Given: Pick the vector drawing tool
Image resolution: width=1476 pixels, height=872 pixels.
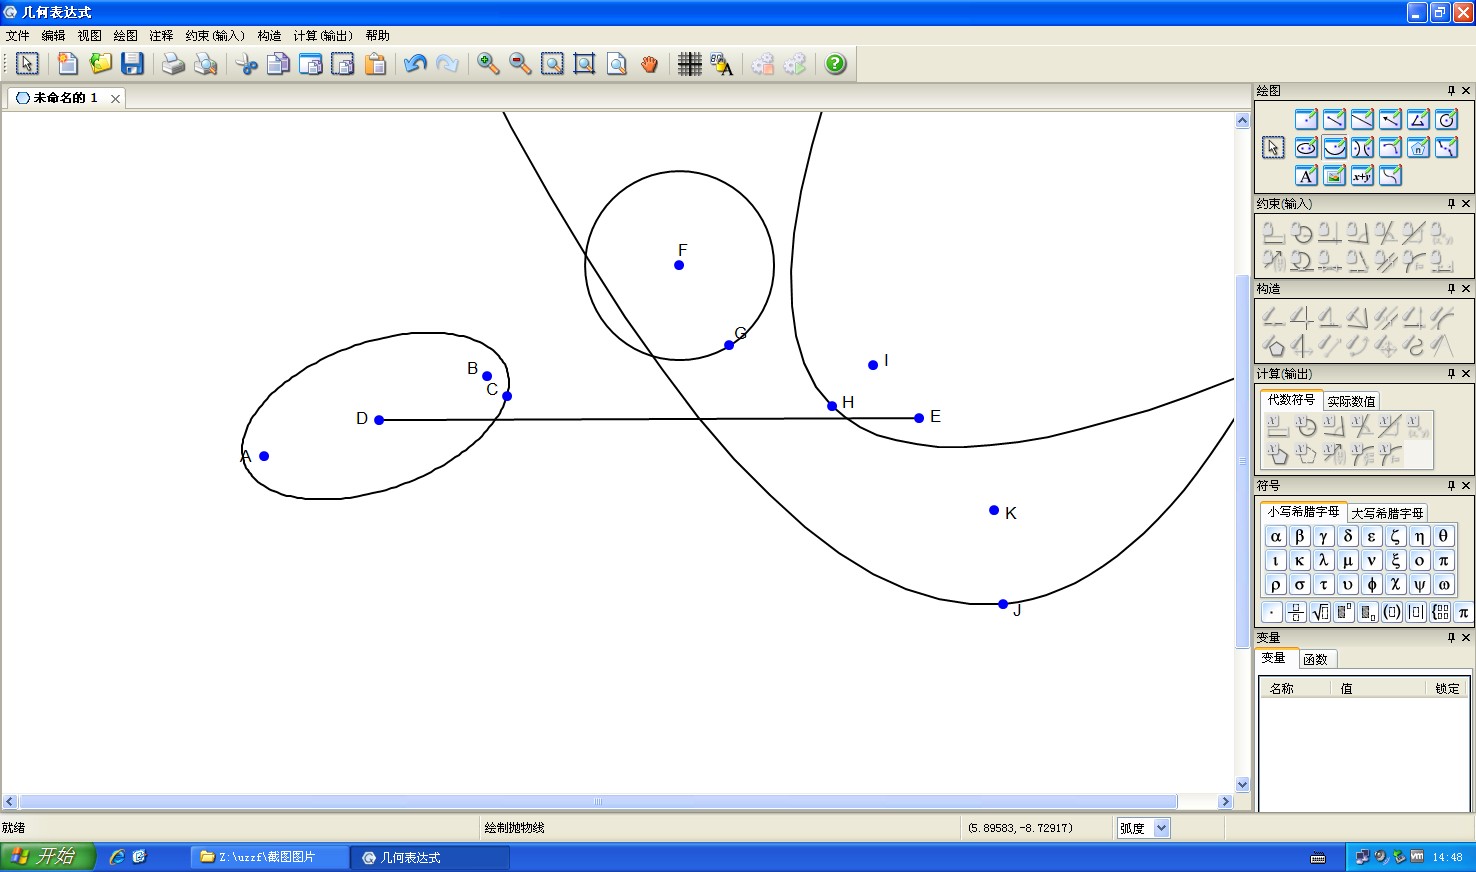Looking at the screenshot, I should pos(1390,120).
